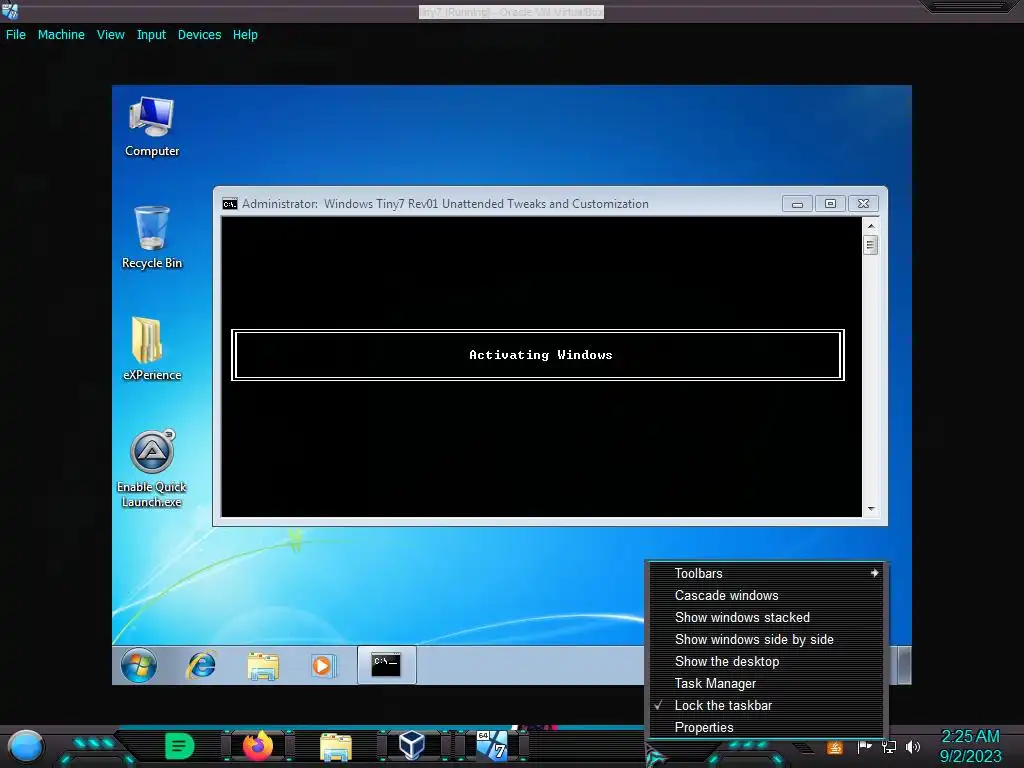Click the guest Show desktop strip
Screen dimensions: 1024x768
(x=904, y=665)
